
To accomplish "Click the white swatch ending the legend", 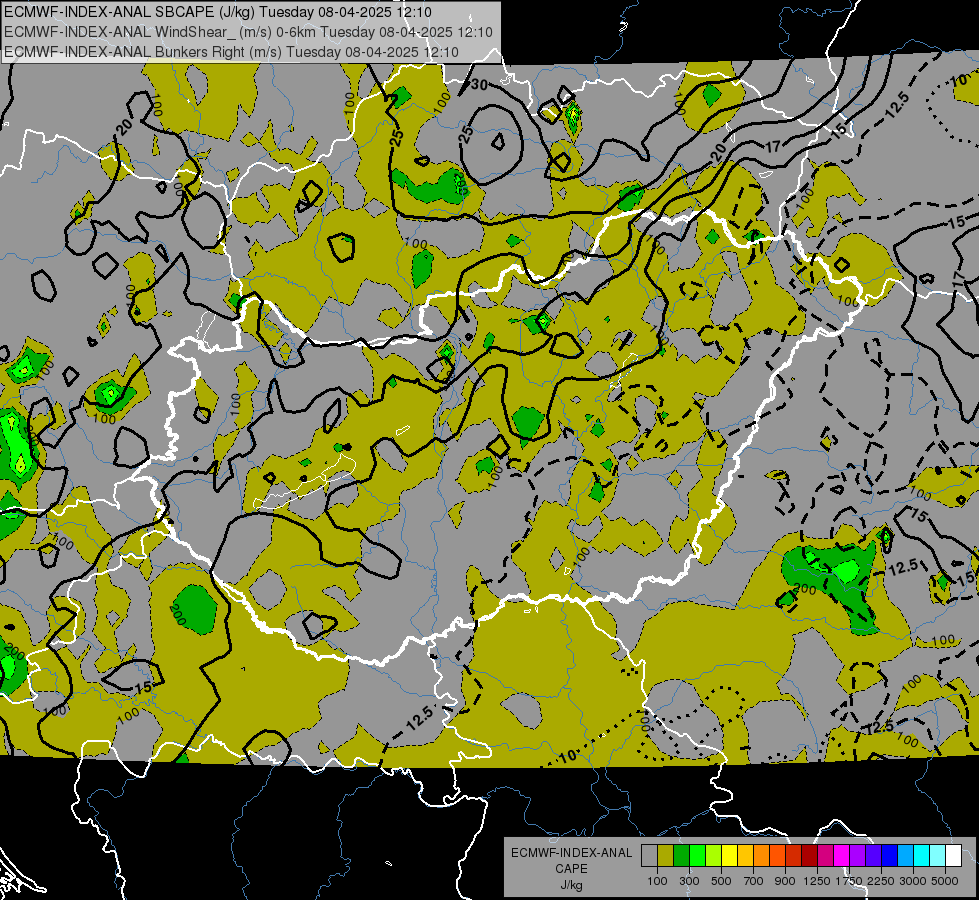I will (x=953, y=855).
